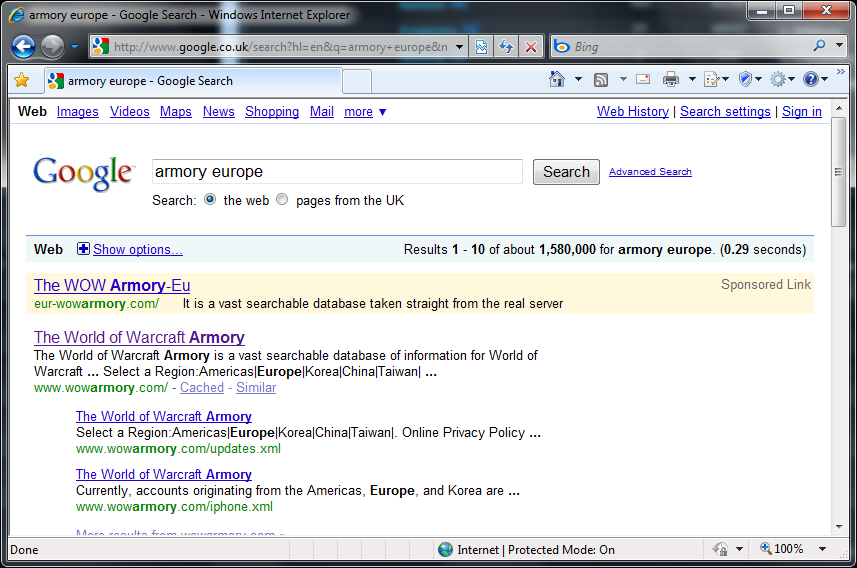Screen dimensions: 857x568
Task: Click the browser Forward arrow button
Action: pos(52,47)
